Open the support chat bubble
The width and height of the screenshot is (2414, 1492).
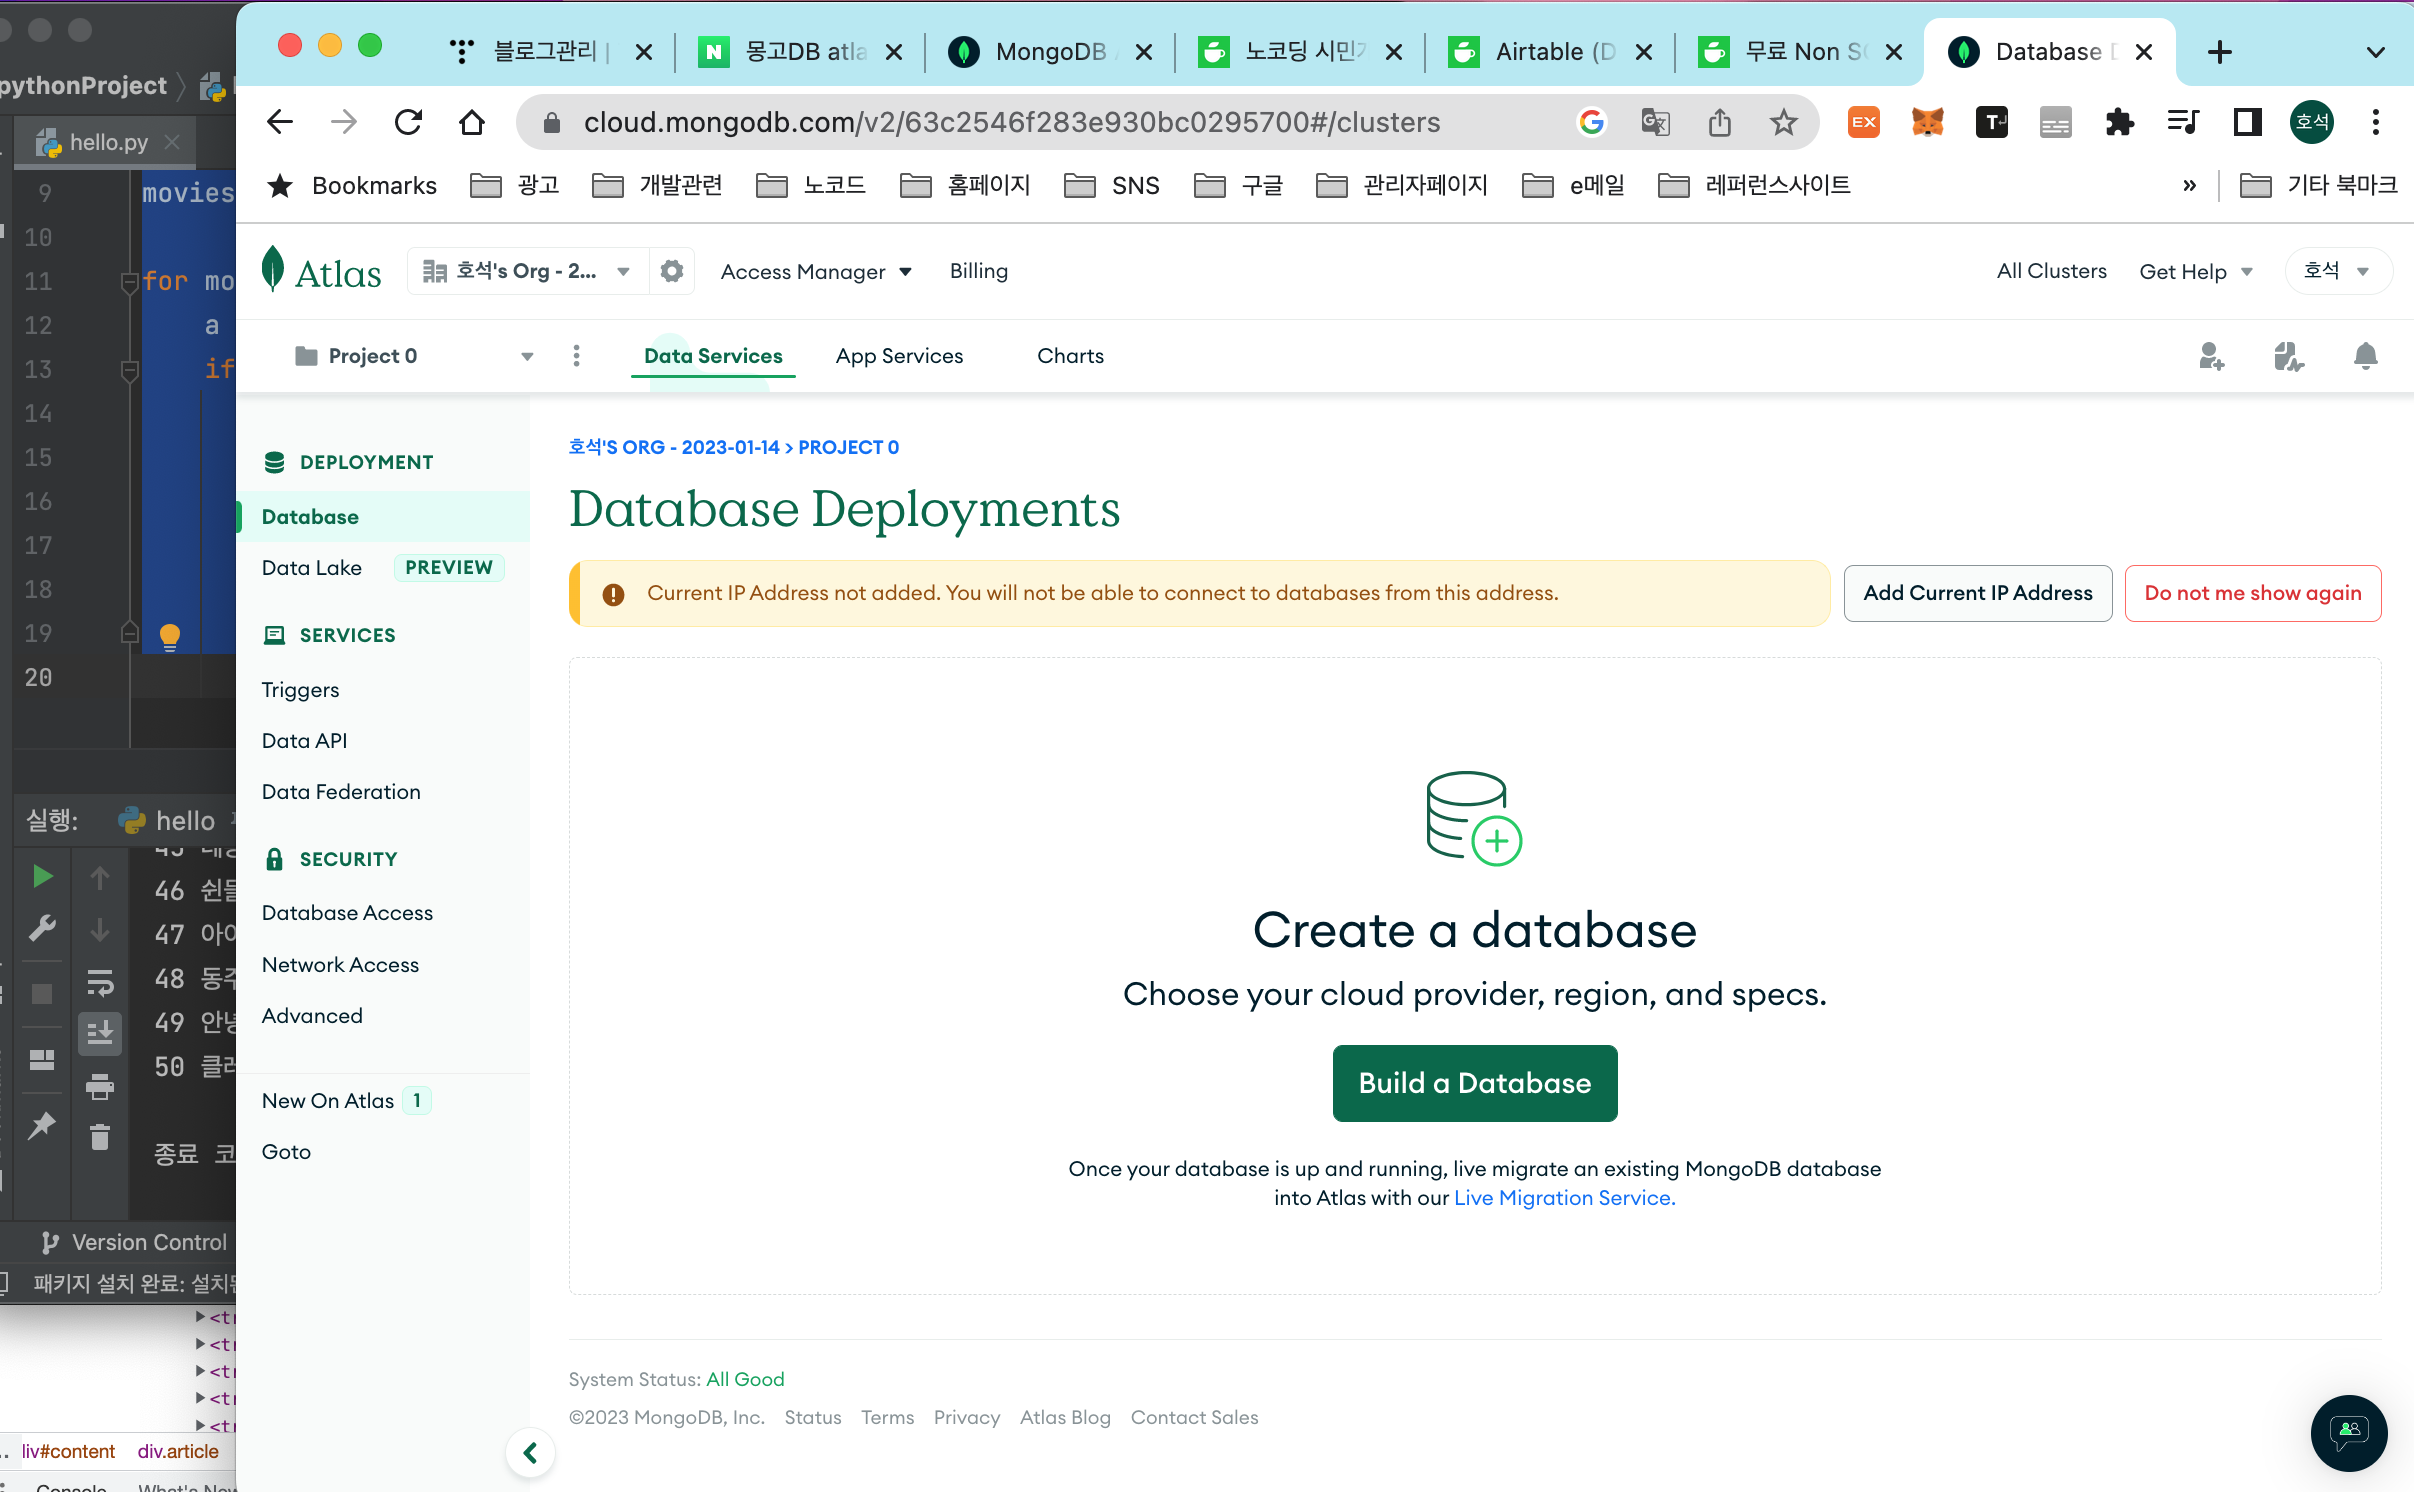click(2349, 1432)
